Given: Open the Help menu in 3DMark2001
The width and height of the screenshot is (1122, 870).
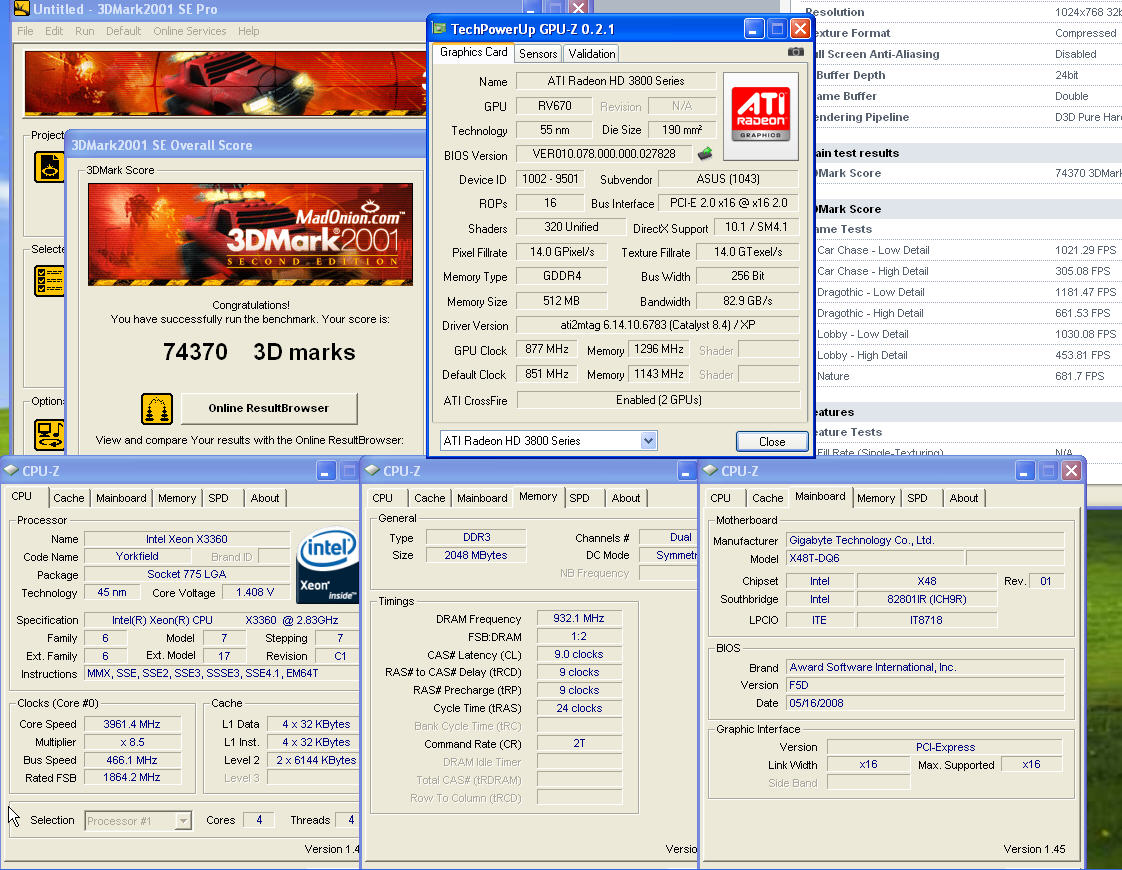Looking at the screenshot, I should tap(249, 31).
